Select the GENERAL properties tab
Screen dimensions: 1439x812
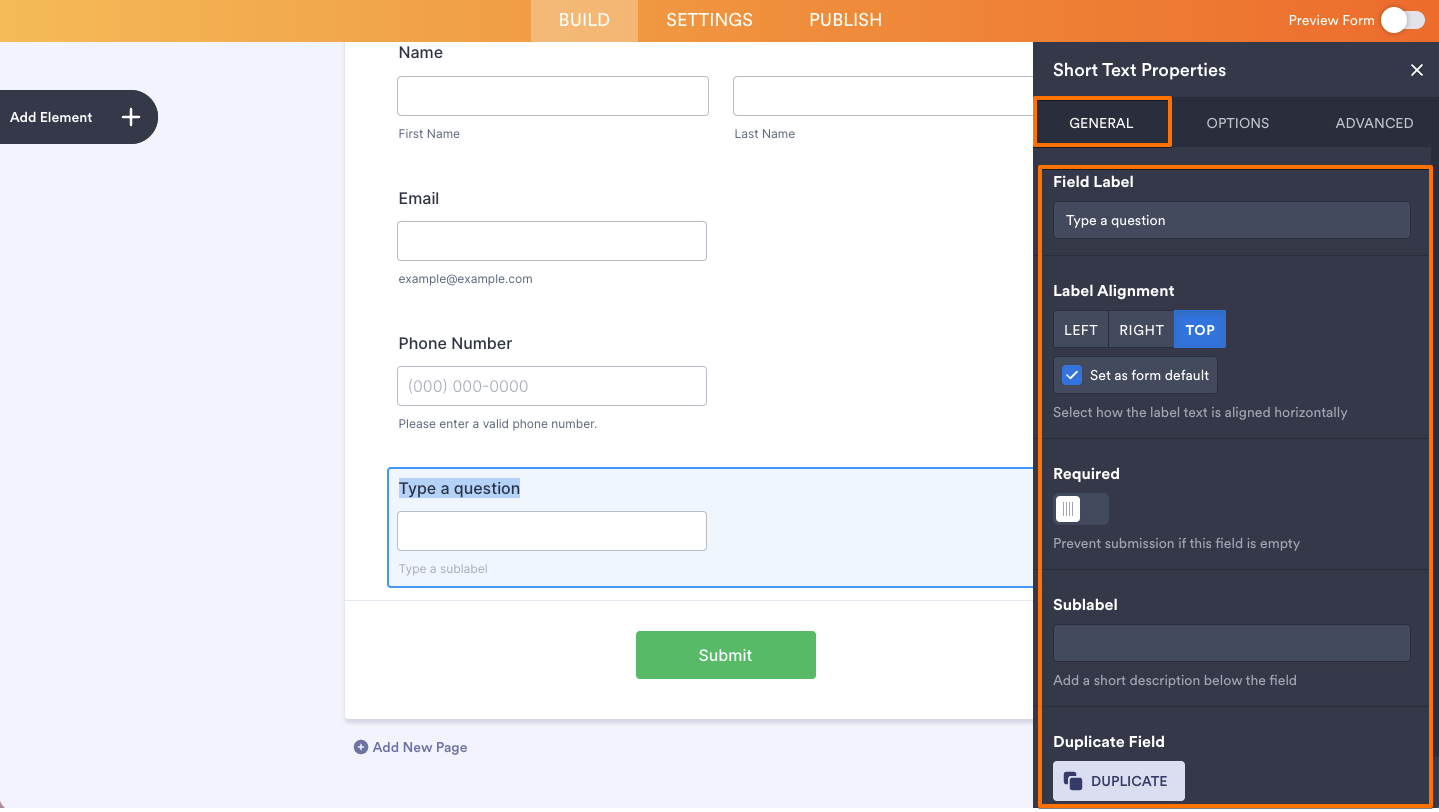pyautogui.click(x=1101, y=123)
